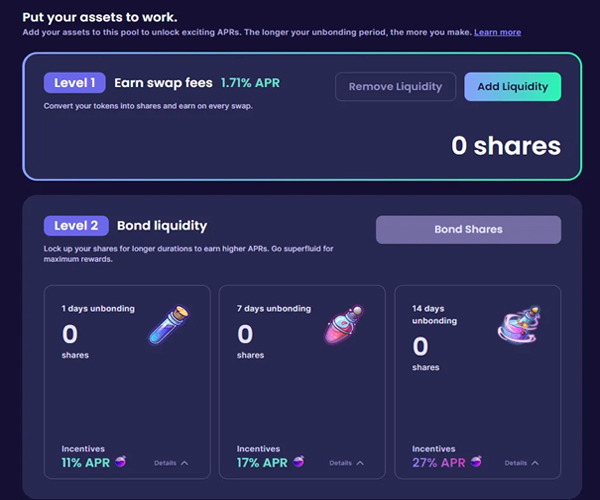This screenshot has width=600, height=500.
Task: Open the Learn more link
Action: 497,32
